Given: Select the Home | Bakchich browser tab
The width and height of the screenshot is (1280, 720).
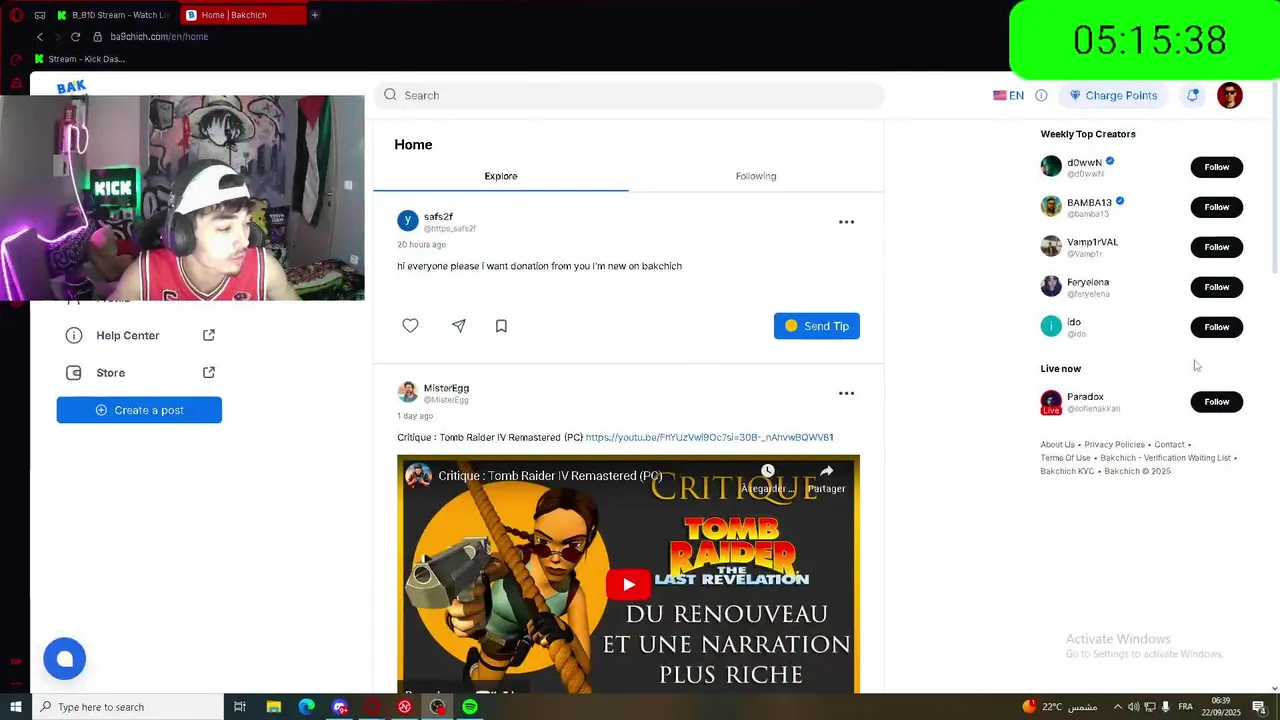Looking at the screenshot, I should pos(243,15).
